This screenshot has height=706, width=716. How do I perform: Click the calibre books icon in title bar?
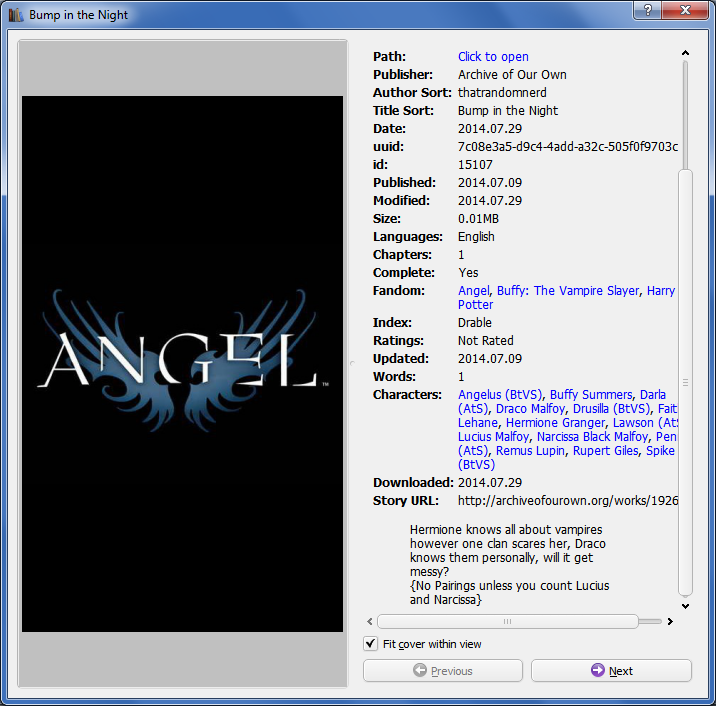point(16,15)
